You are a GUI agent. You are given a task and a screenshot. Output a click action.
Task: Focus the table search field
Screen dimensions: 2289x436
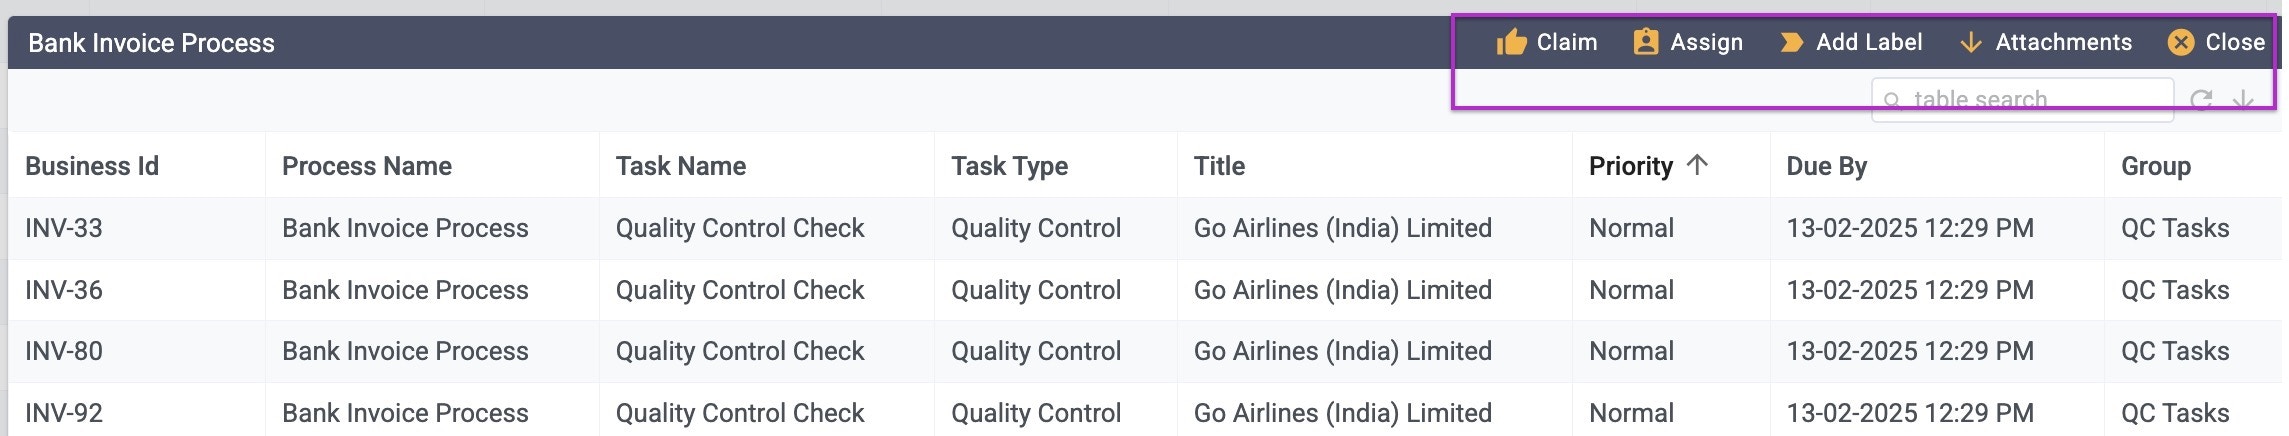click(x=2022, y=100)
